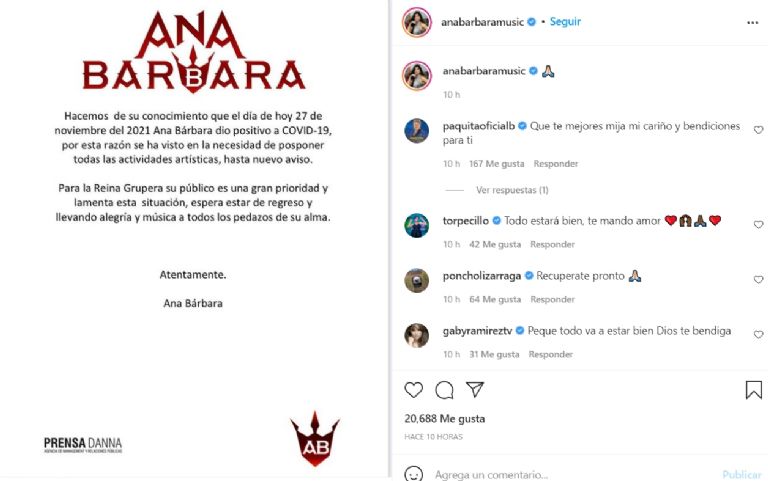Reply to paquitaoficialb's comment via Responder

[555, 164]
